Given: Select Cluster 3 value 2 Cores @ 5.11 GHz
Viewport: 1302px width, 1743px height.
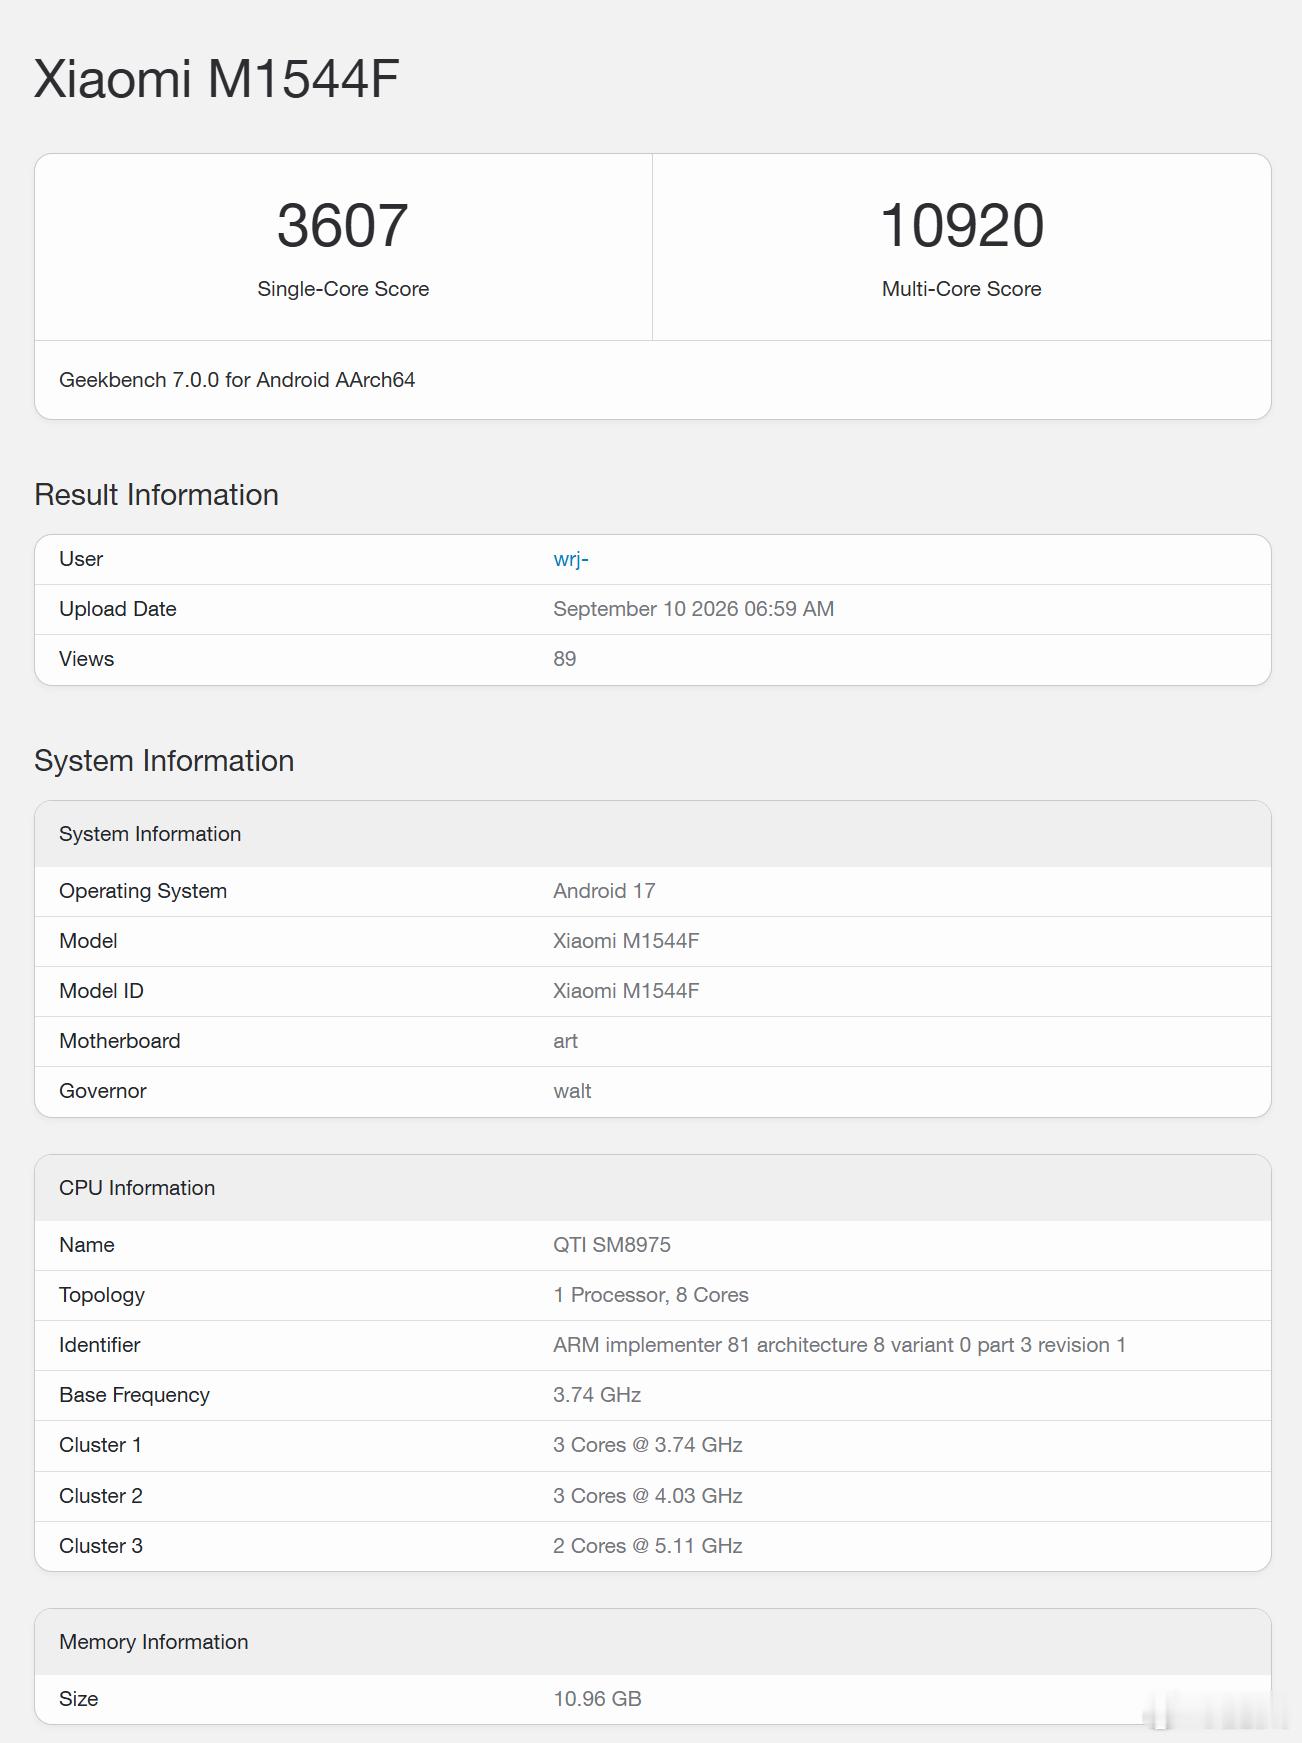Looking at the screenshot, I should point(648,1546).
